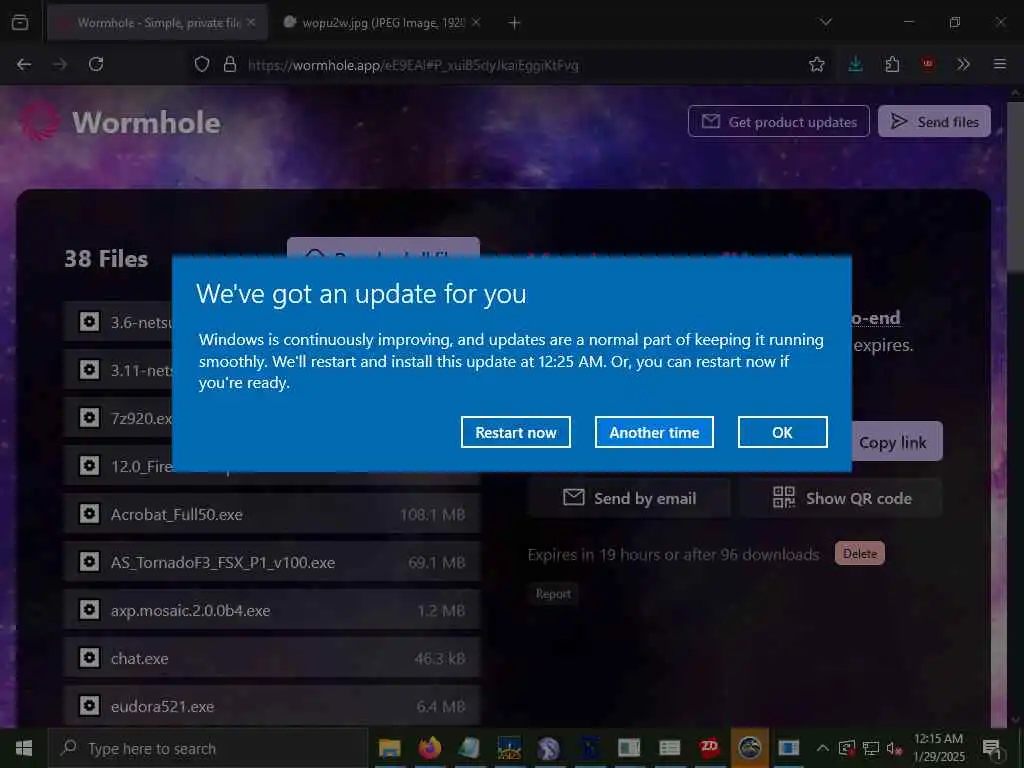Open the browser hamburger menu
1024x768 pixels.
pyautogui.click(x=1000, y=65)
